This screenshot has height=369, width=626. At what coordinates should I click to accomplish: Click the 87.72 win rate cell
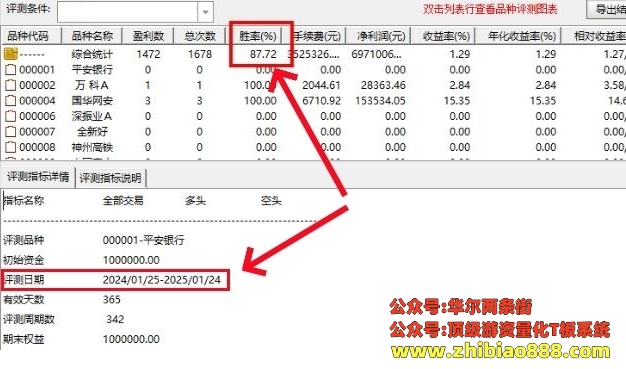click(x=263, y=54)
